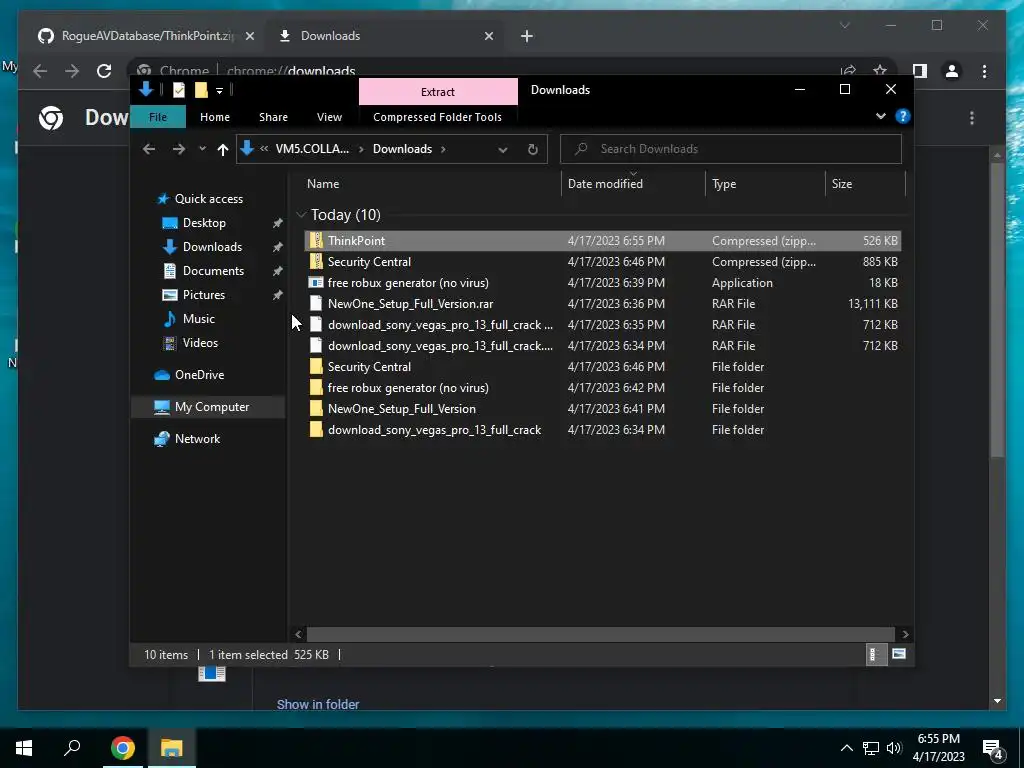Image resolution: width=1024 pixels, height=768 pixels.
Task: Open the Share ribbon tab
Action: pos(273,117)
